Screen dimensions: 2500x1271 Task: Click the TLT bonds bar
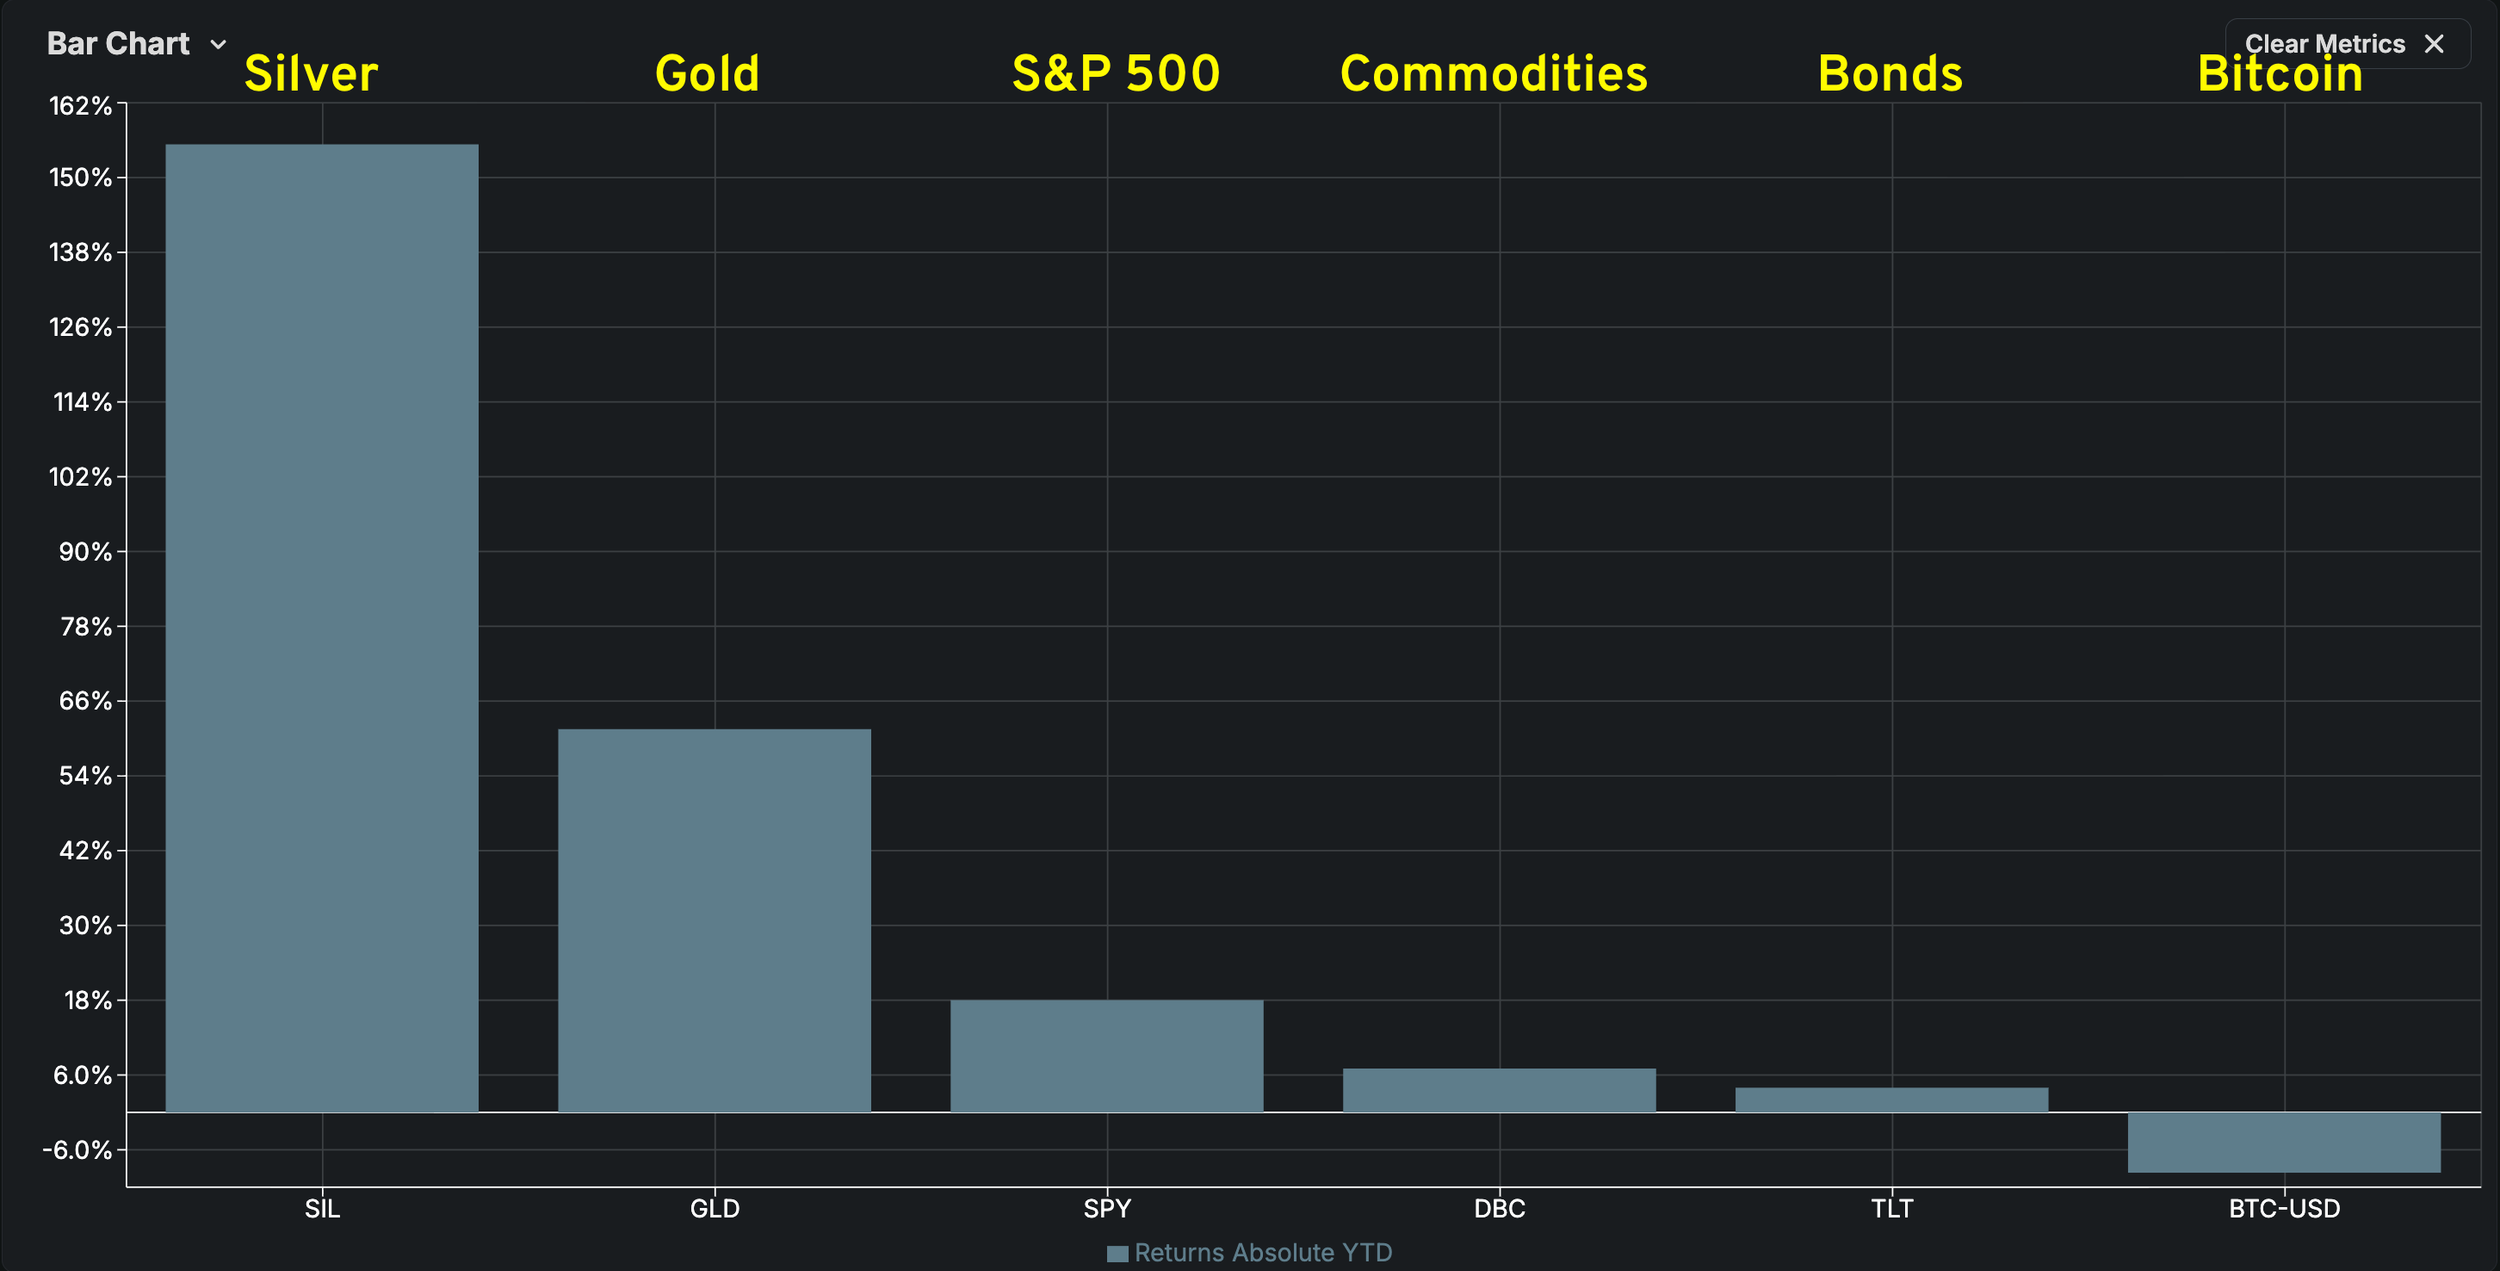click(1891, 1100)
